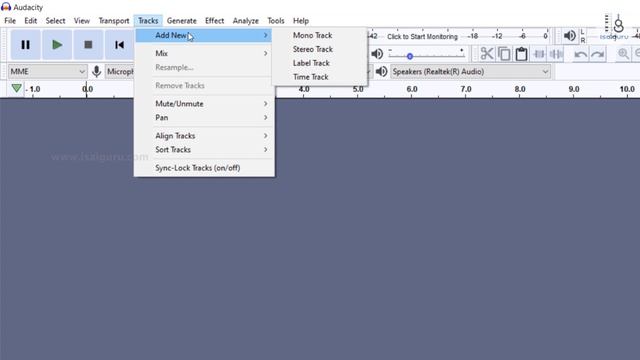
Task: Open the Select menu
Action: pos(55,20)
